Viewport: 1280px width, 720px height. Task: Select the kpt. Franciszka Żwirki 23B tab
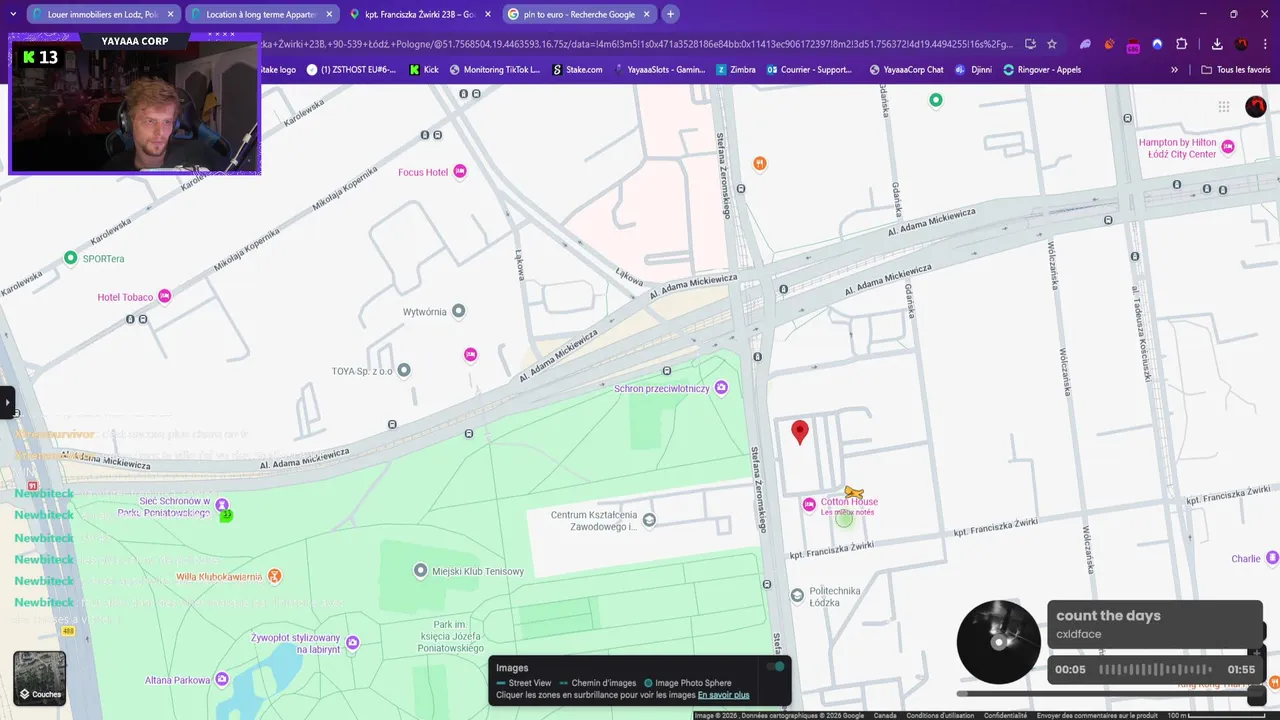419,14
